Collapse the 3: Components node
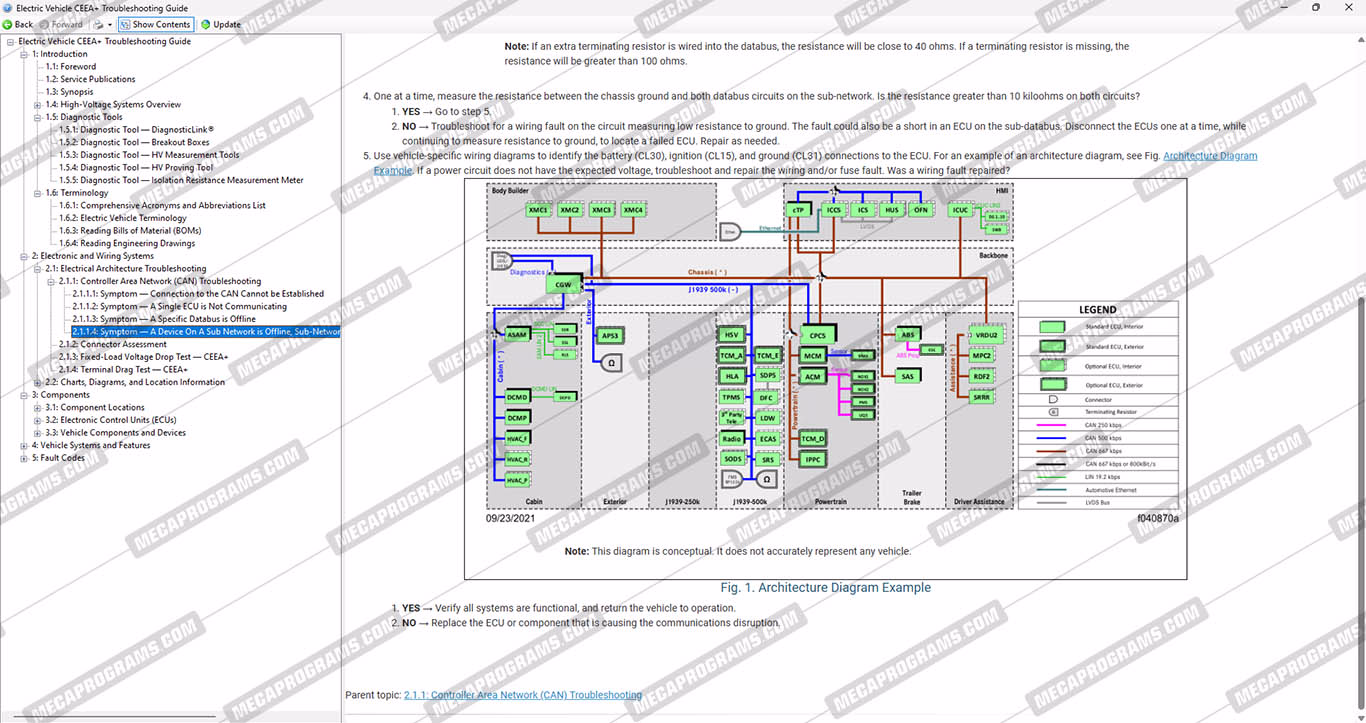Viewport: 1366px width, 723px height. pos(24,395)
